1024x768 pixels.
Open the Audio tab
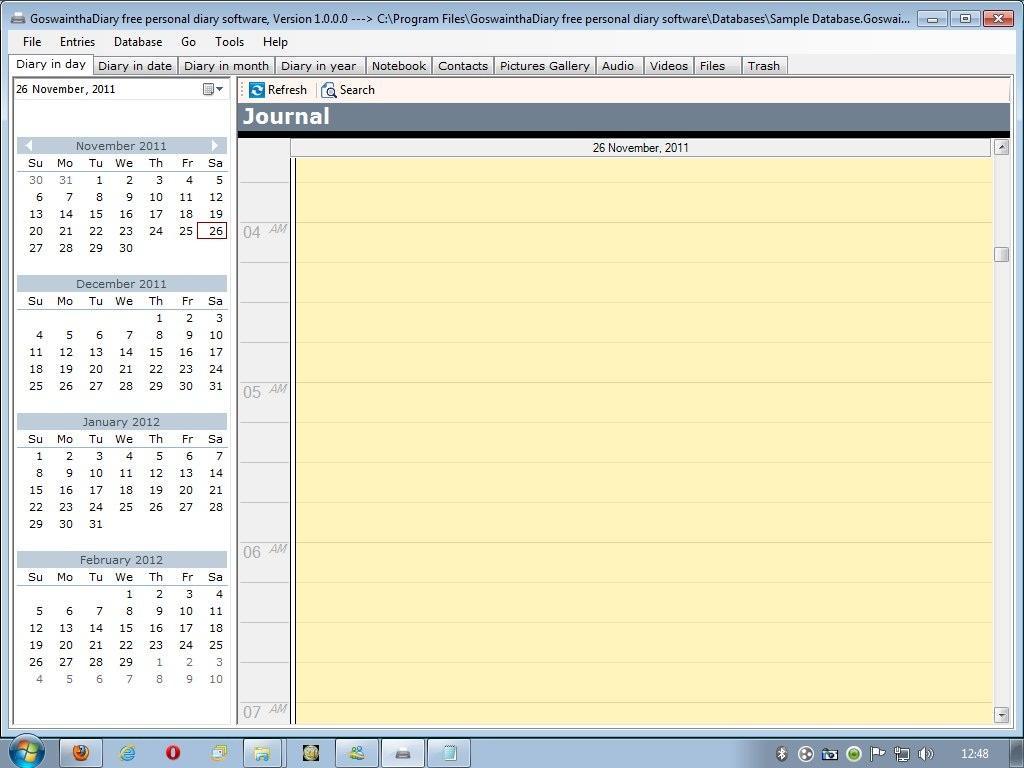(618, 66)
